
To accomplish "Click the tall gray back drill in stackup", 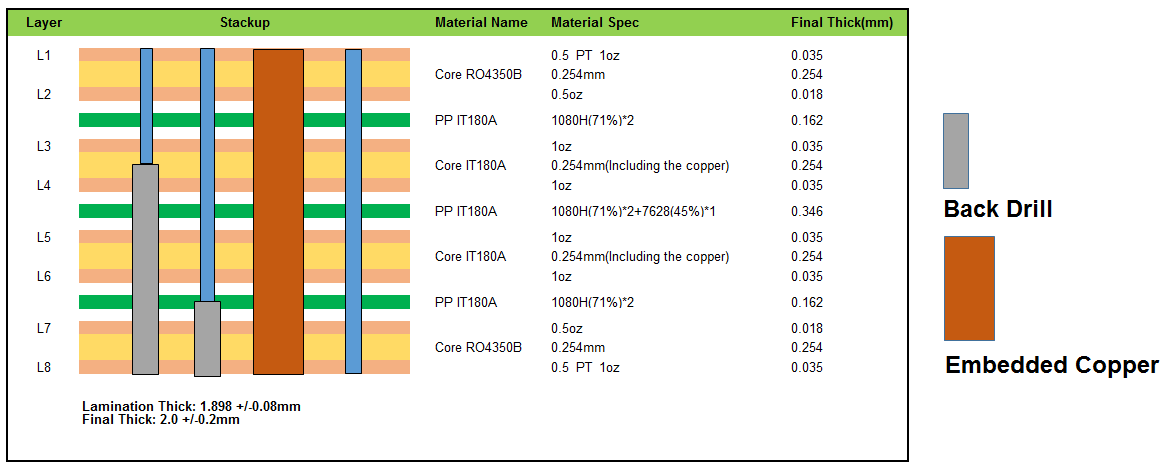I will (145, 268).
